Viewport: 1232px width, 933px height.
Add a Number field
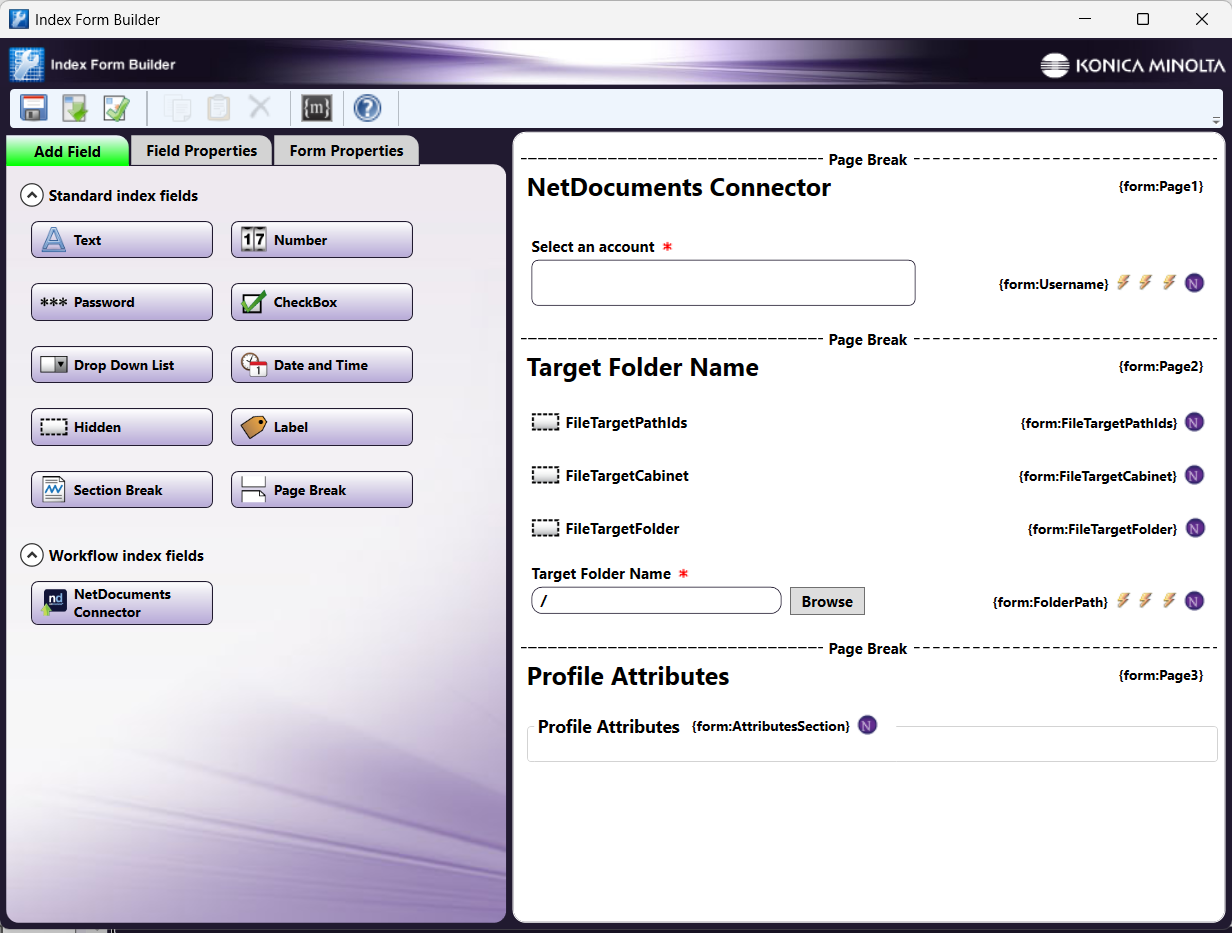(x=322, y=240)
